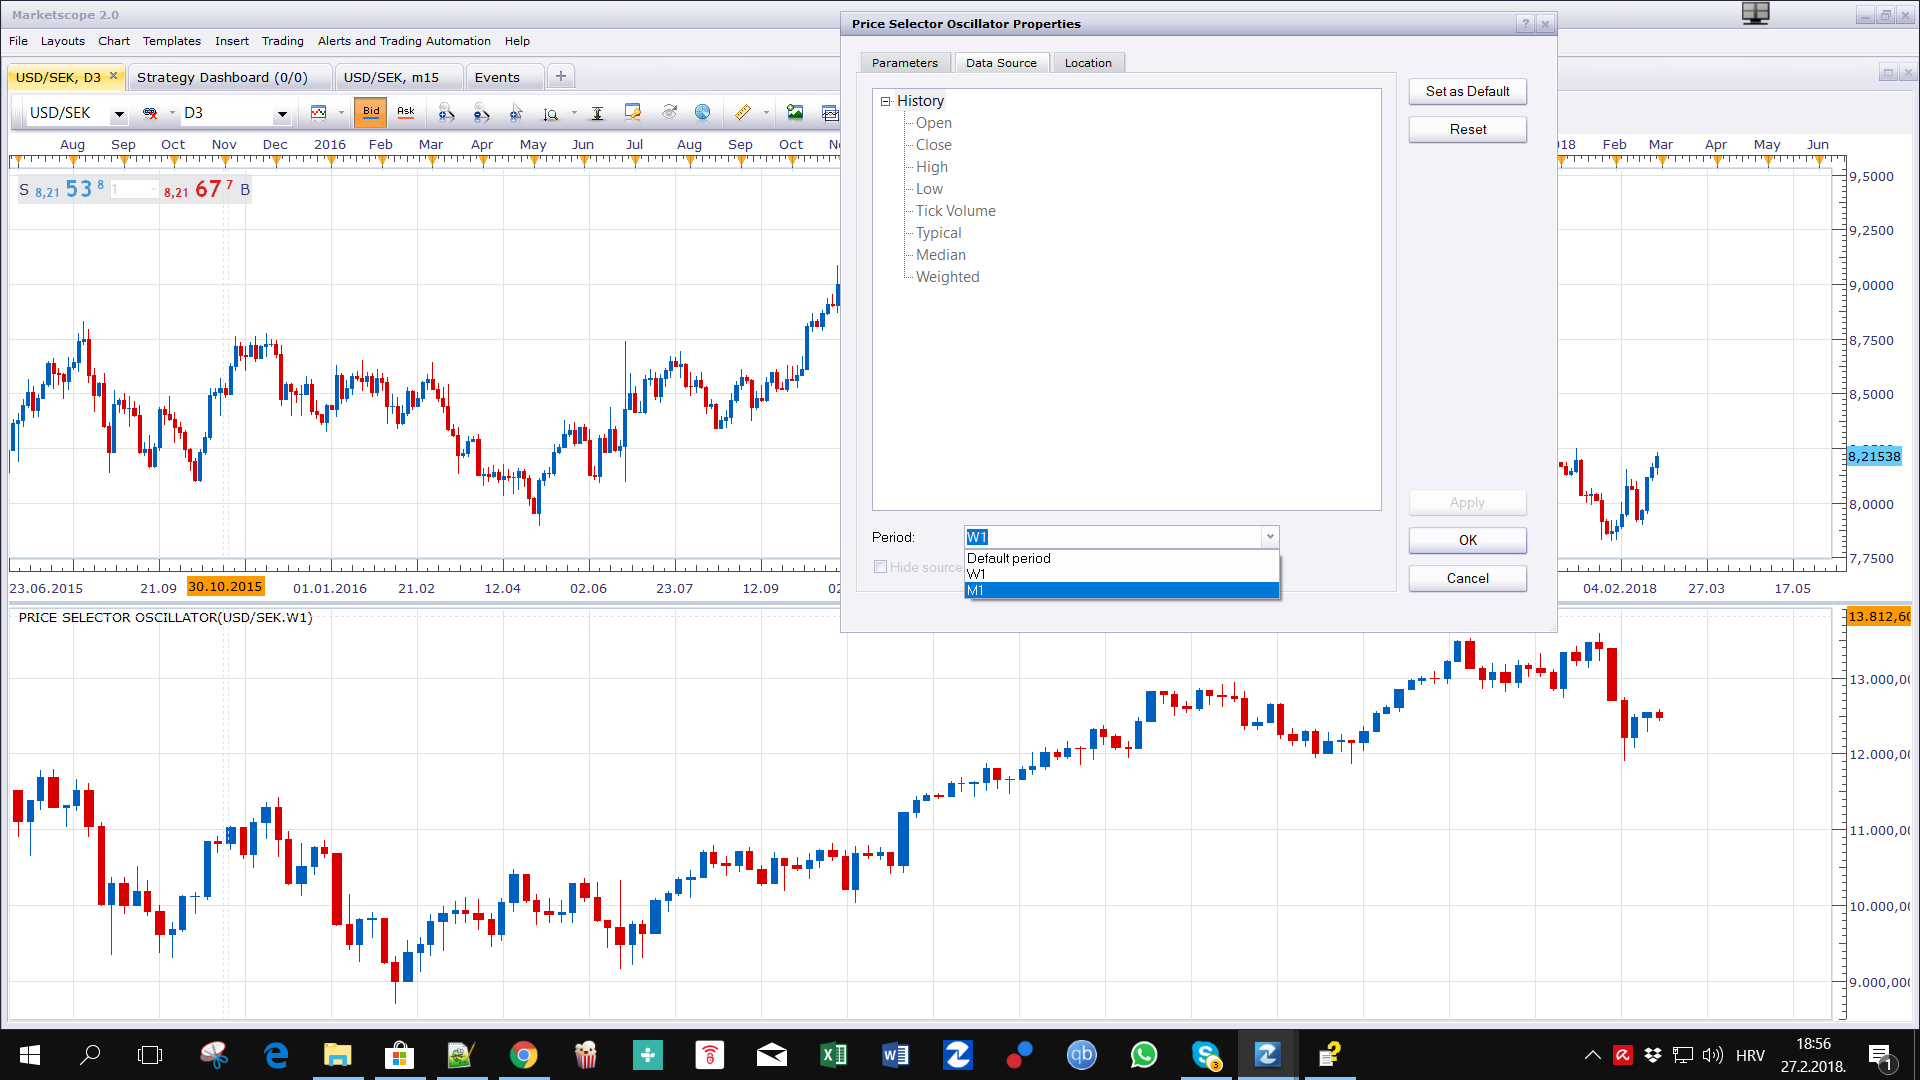Click the unlink chart icon
This screenshot has height=1080, width=1920.
coord(150,113)
